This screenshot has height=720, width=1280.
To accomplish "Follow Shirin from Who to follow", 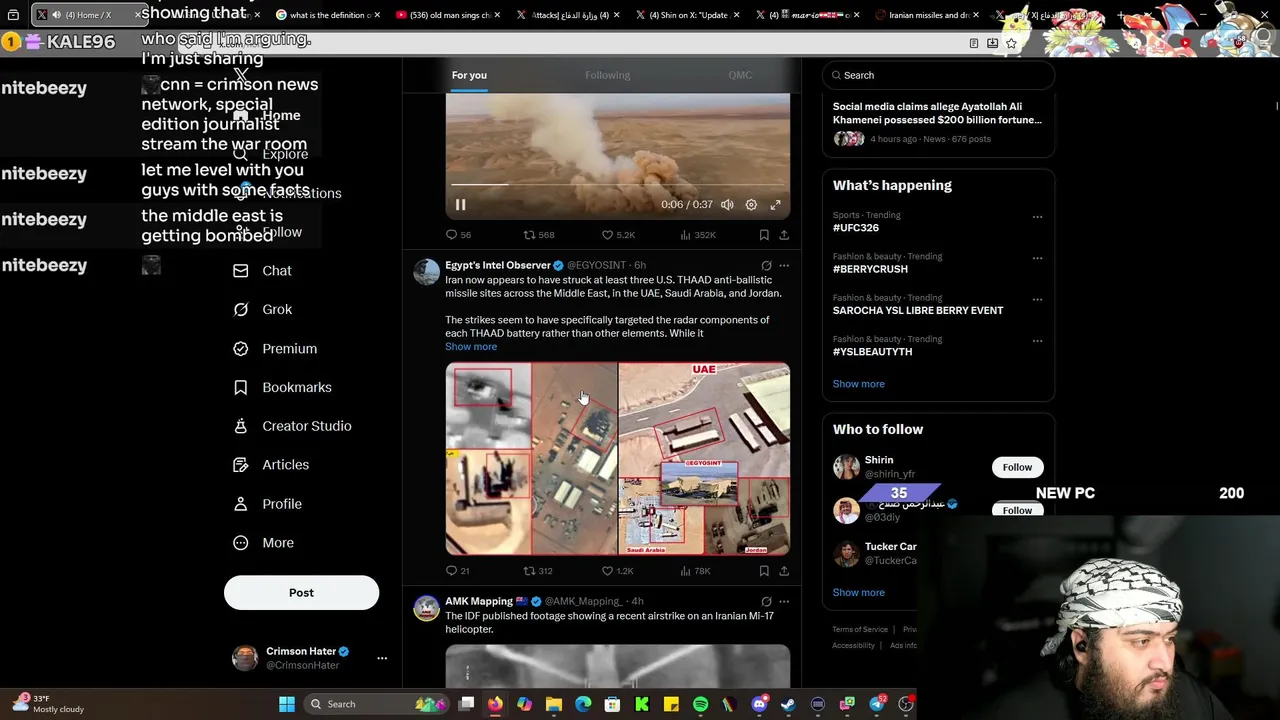I will pos(1017,467).
